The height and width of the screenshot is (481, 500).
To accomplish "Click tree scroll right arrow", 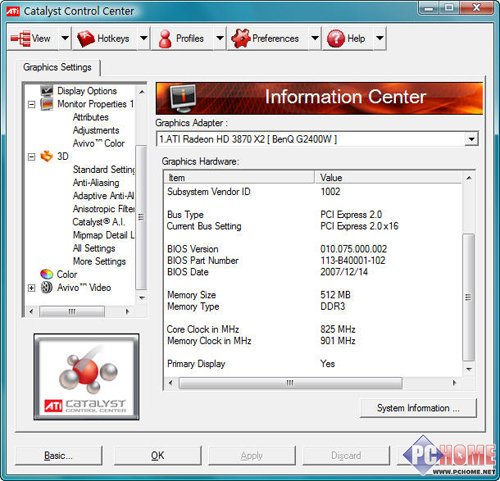I will point(127,312).
